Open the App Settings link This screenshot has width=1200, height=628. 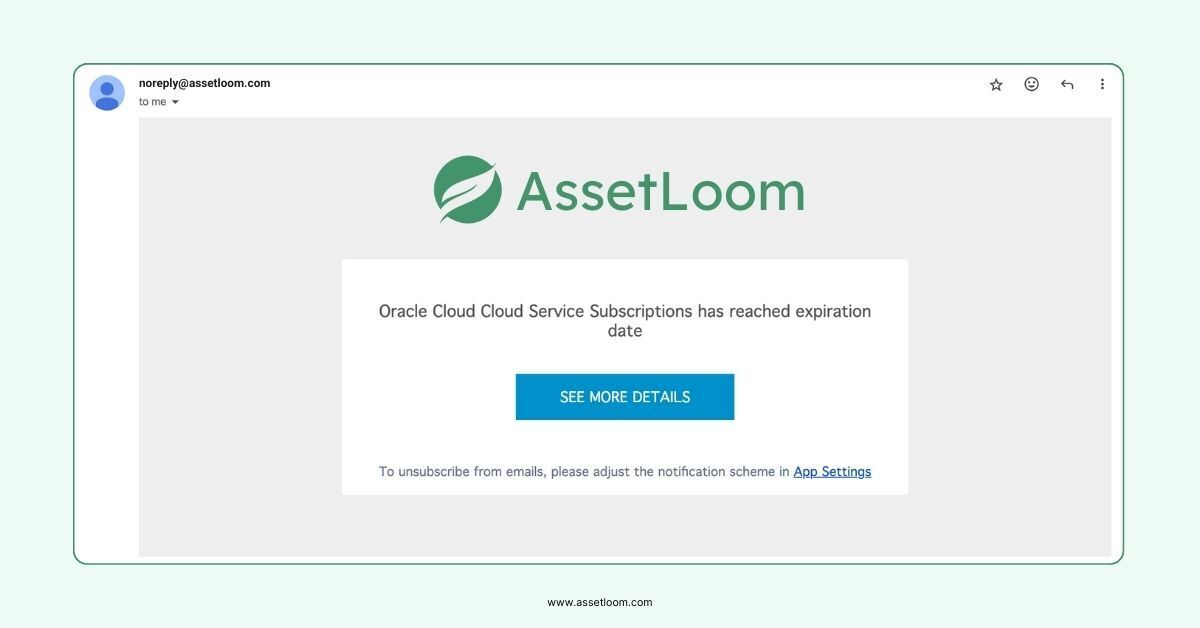[832, 472]
